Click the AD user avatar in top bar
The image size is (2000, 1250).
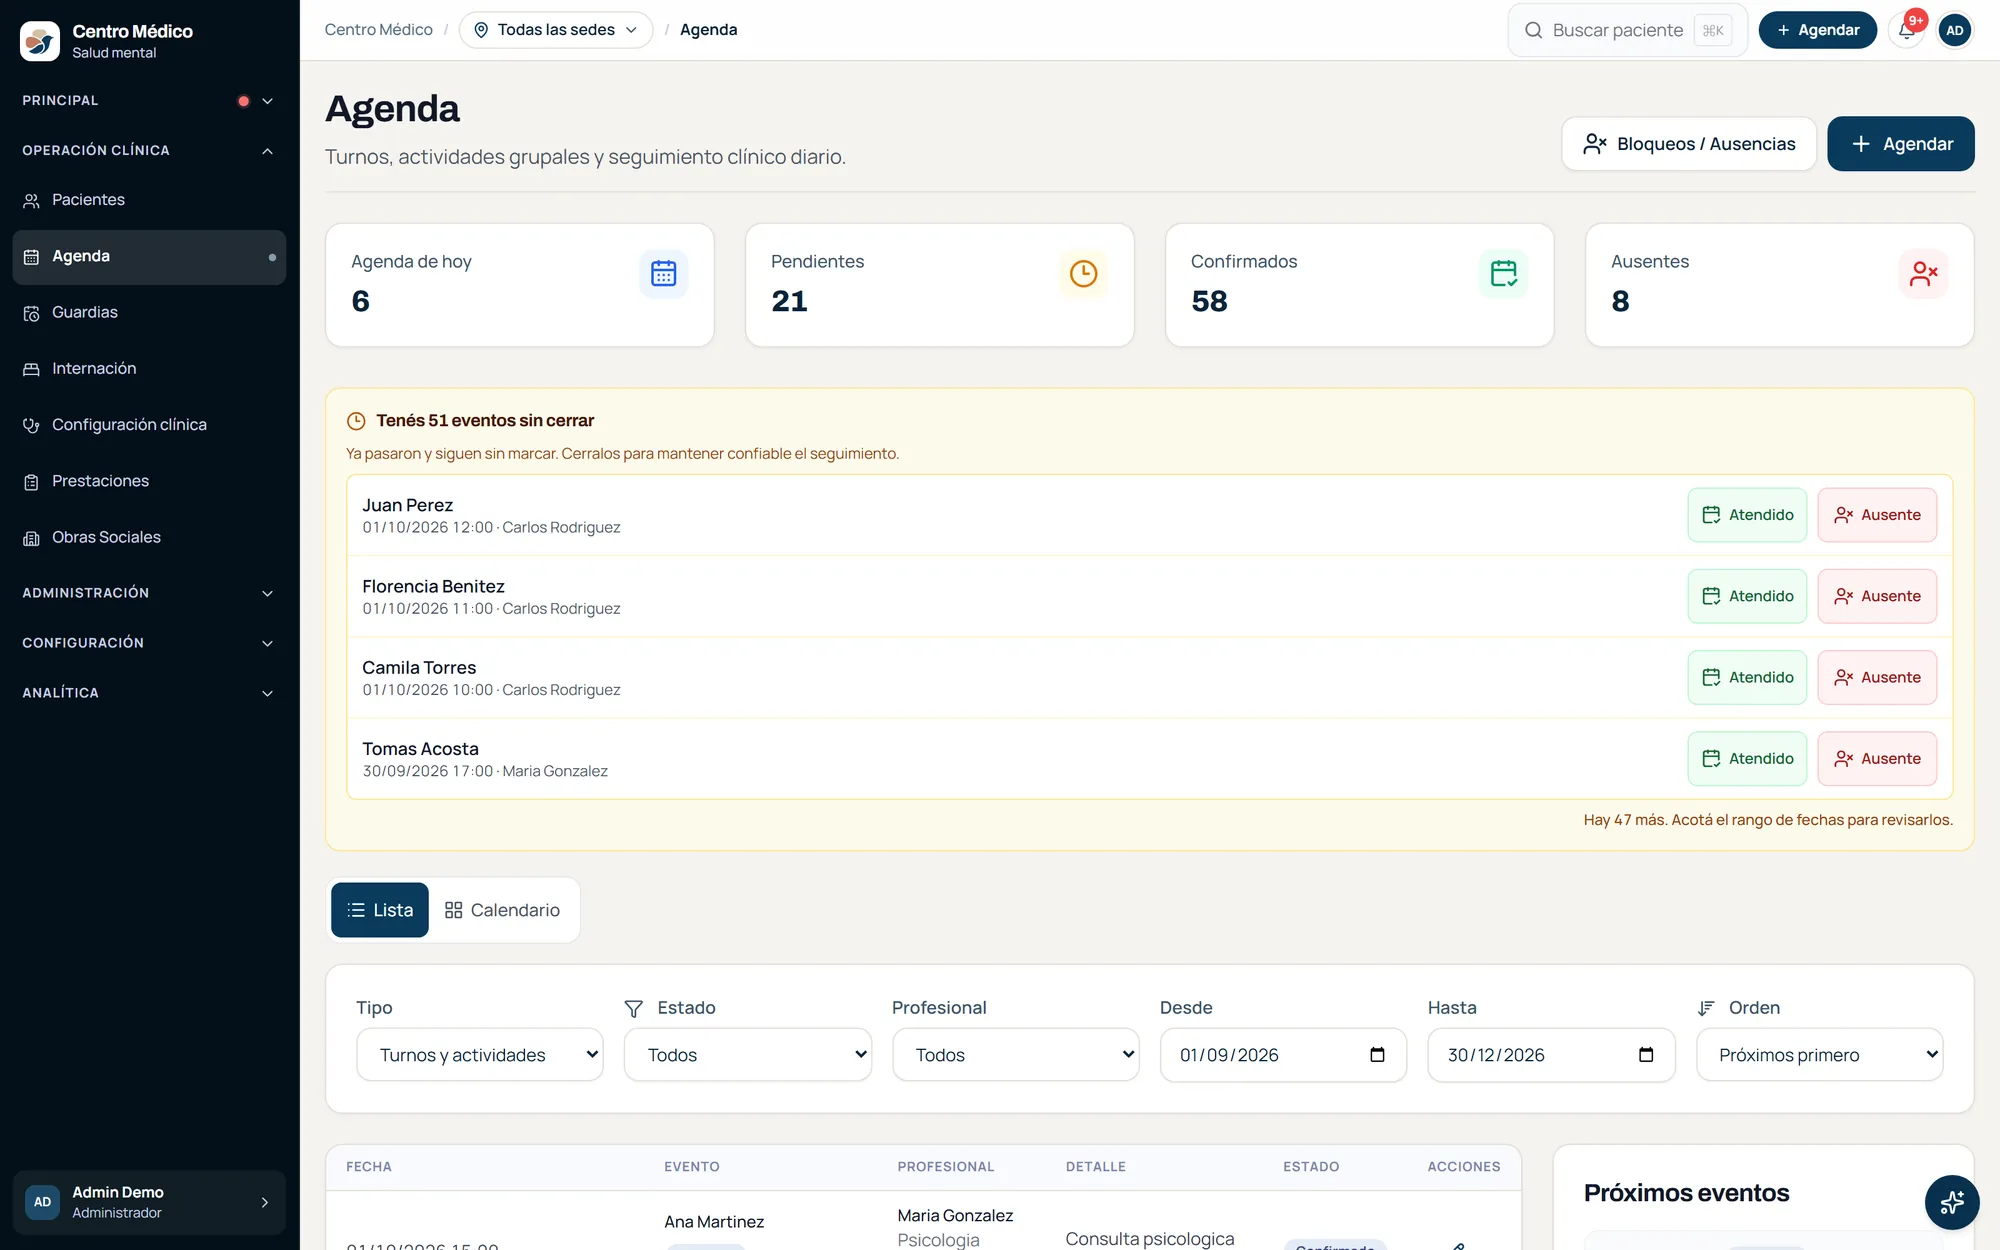pos(1955,30)
